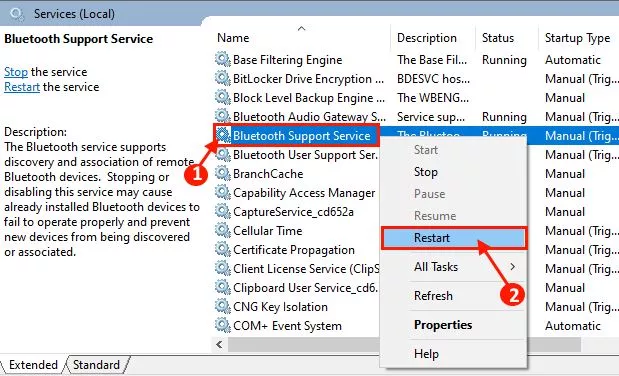Click the CNG Key Isolation gear icon

[223, 306]
